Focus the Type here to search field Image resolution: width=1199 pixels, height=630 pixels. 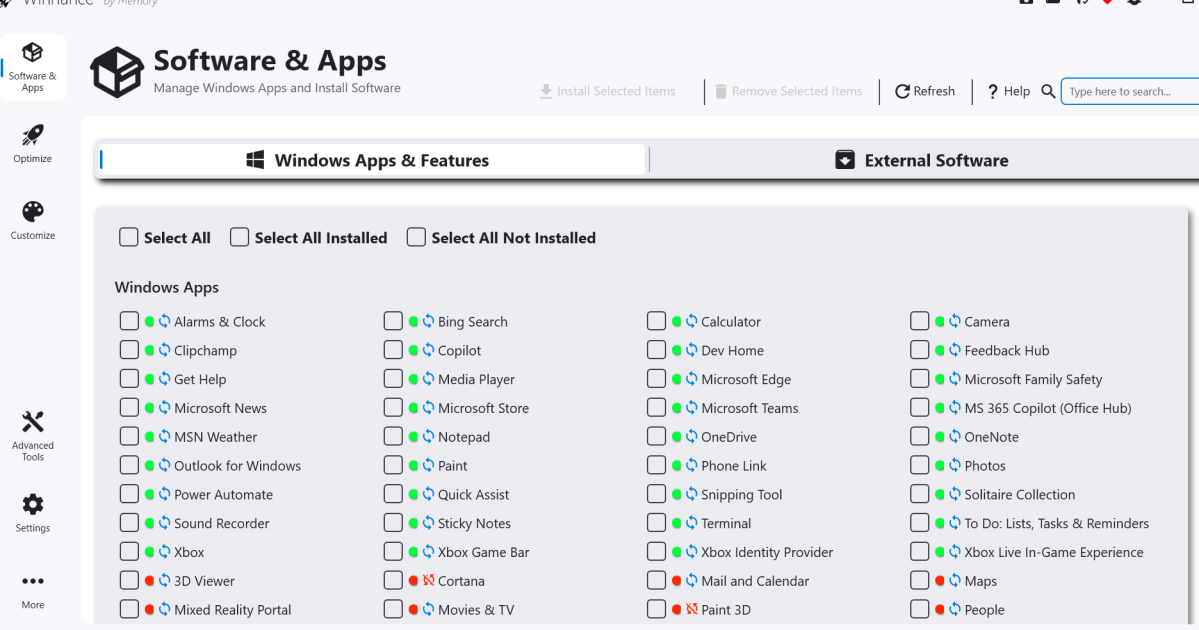(1130, 91)
